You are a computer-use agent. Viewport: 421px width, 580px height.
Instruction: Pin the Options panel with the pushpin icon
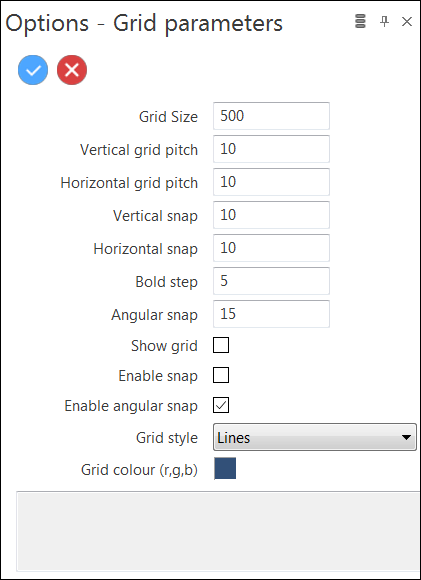pyautogui.click(x=384, y=21)
